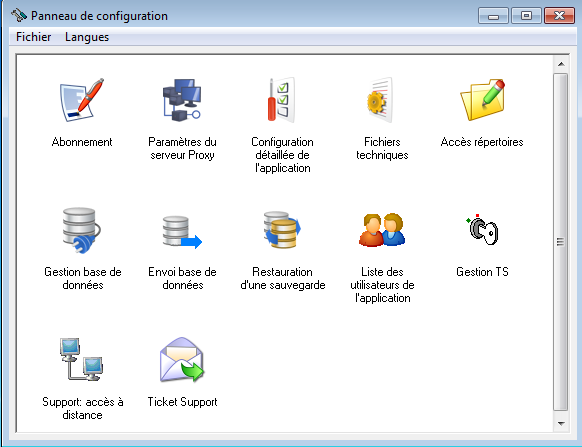
Task: Click the scrollbar down arrow
Action: click(561, 423)
